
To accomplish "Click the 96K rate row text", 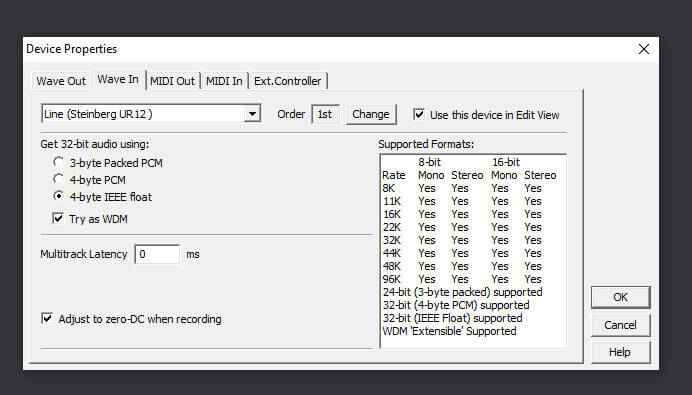I will tap(462, 279).
